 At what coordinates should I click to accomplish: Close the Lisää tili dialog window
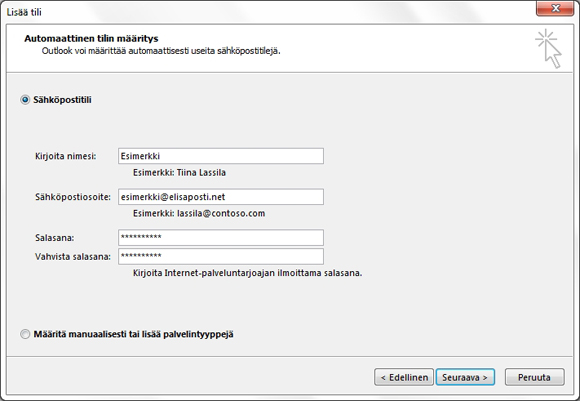click(x=555, y=8)
